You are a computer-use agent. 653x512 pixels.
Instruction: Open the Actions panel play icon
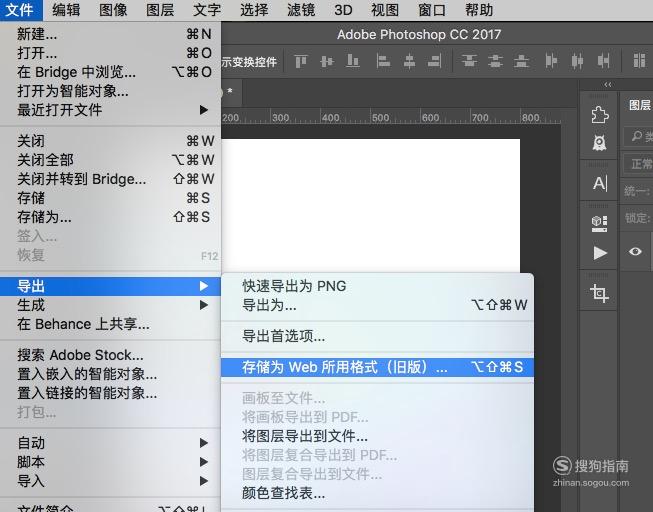click(600, 253)
